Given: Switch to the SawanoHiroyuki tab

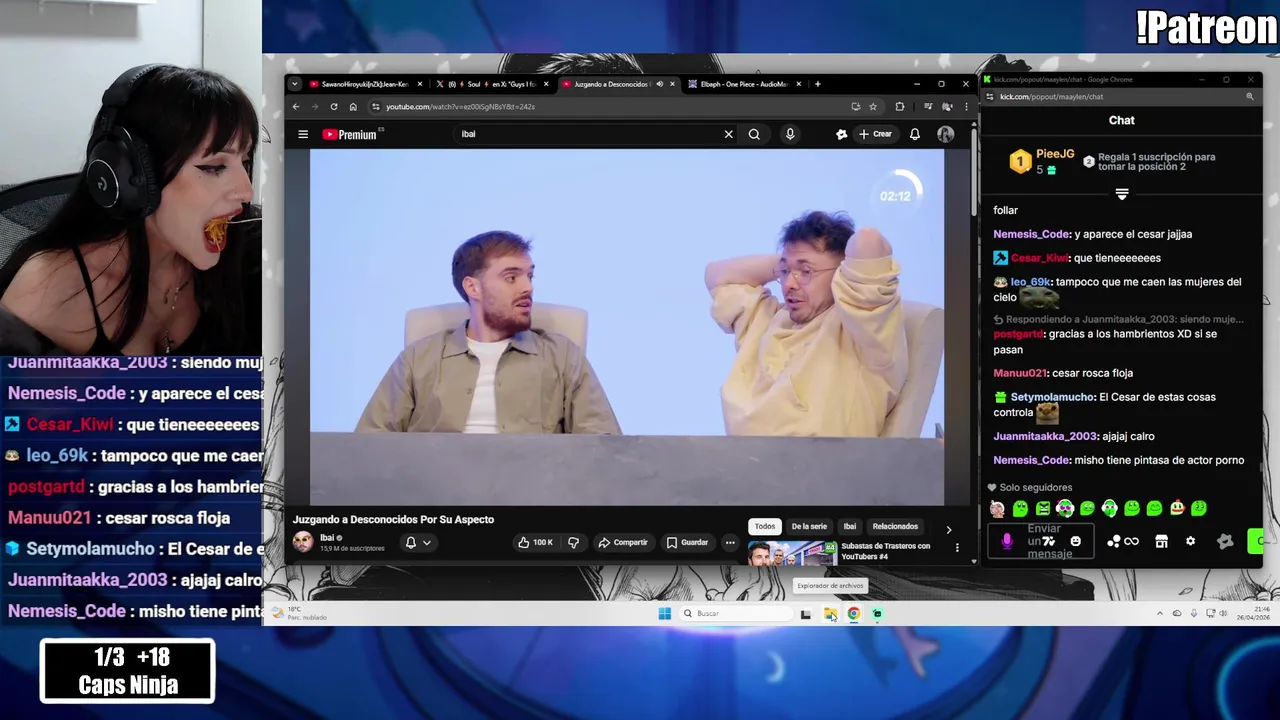Looking at the screenshot, I should [x=365, y=84].
